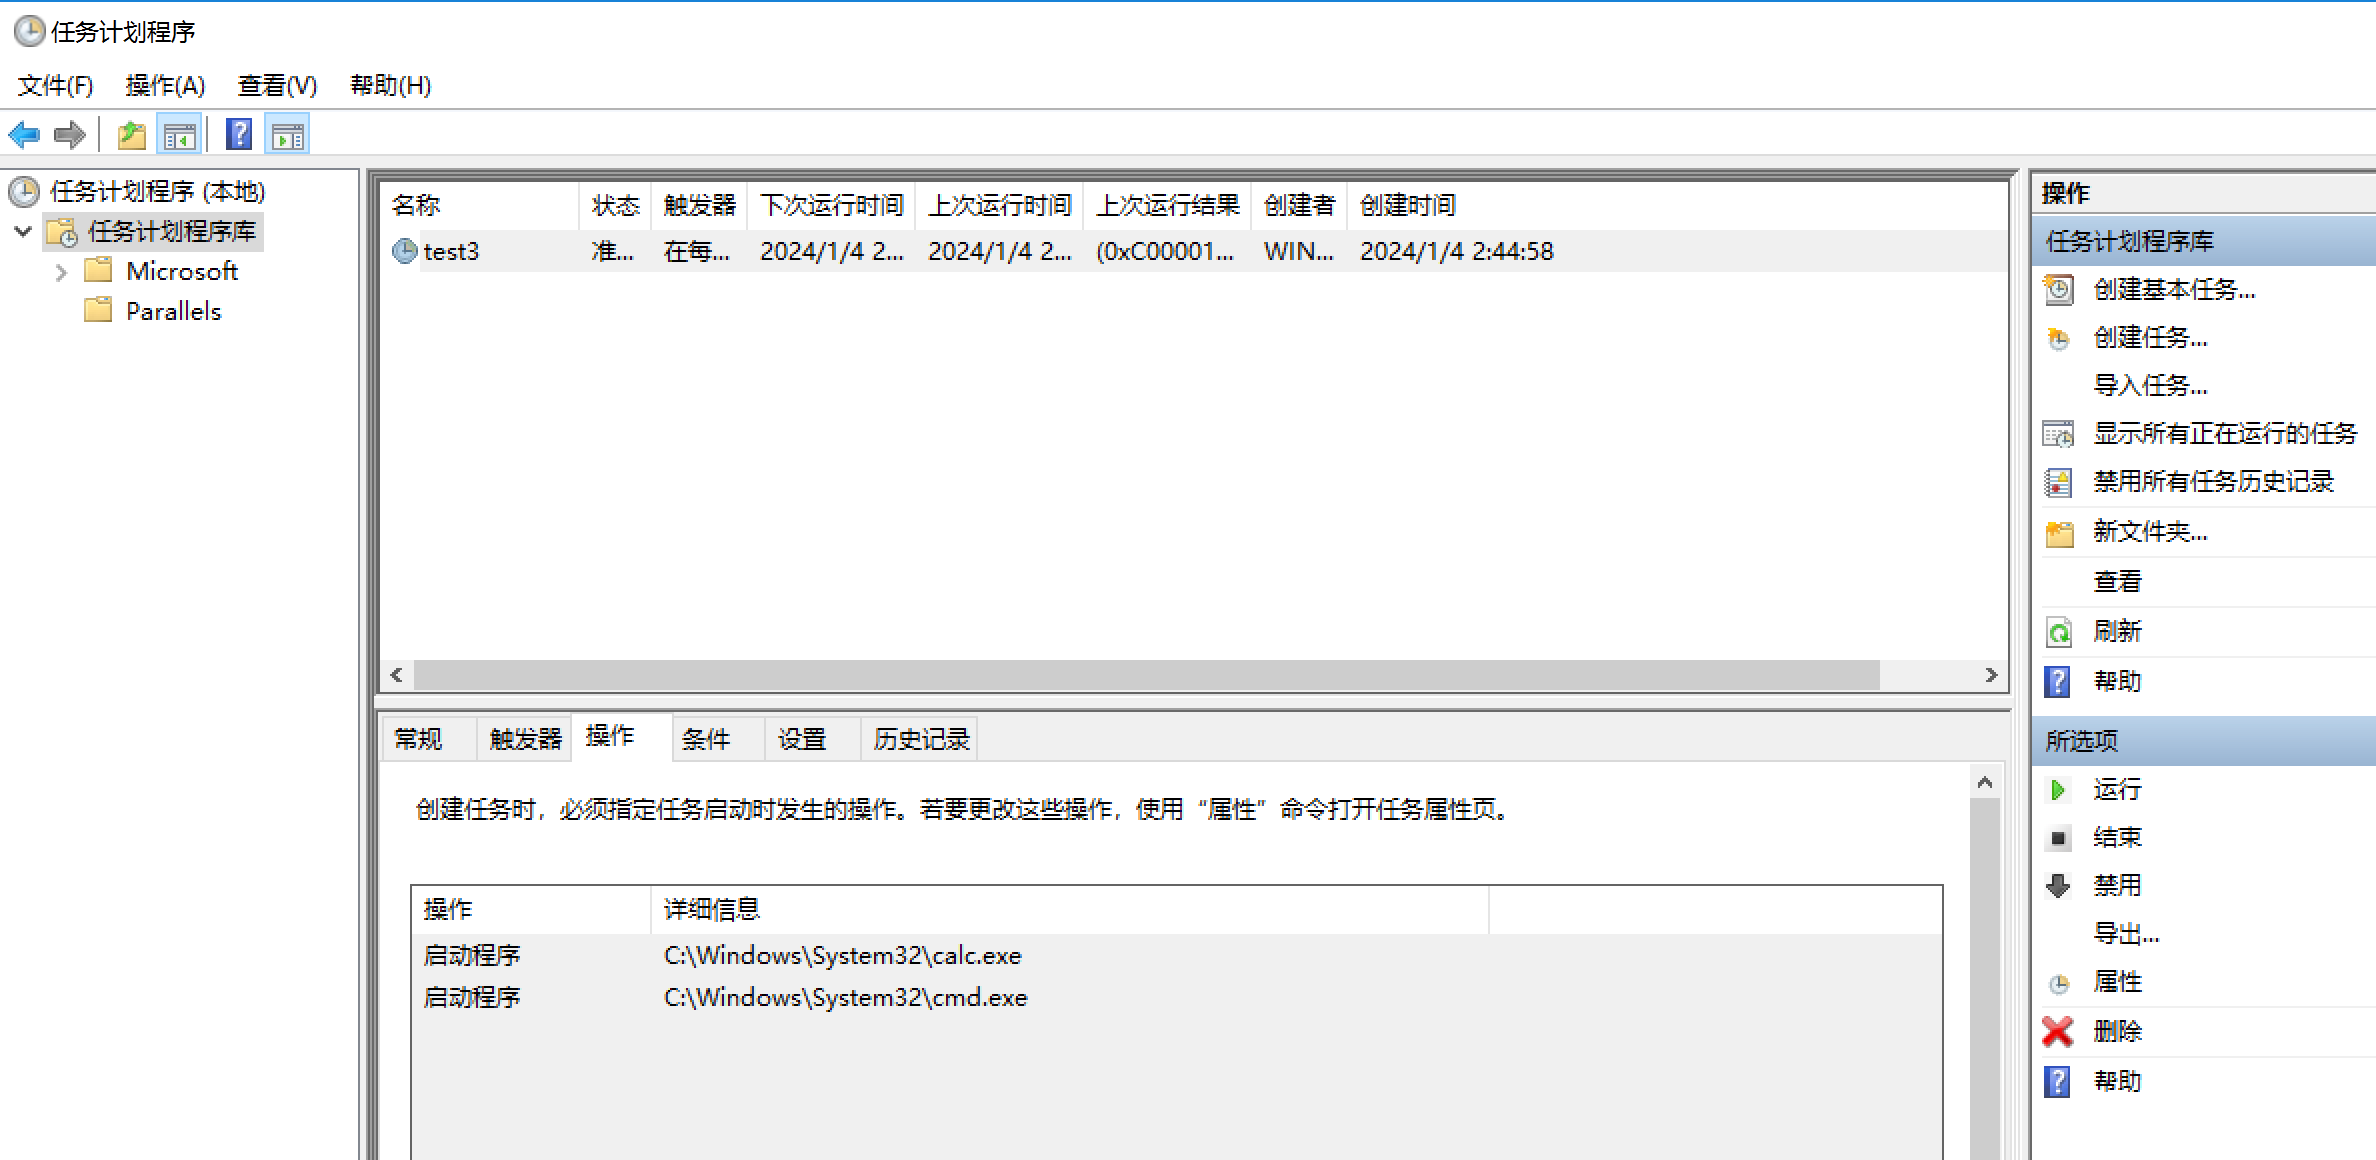The width and height of the screenshot is (2376, 1160).
Task: Click the red X delete icon
Action: (x=2058, y=1031)
